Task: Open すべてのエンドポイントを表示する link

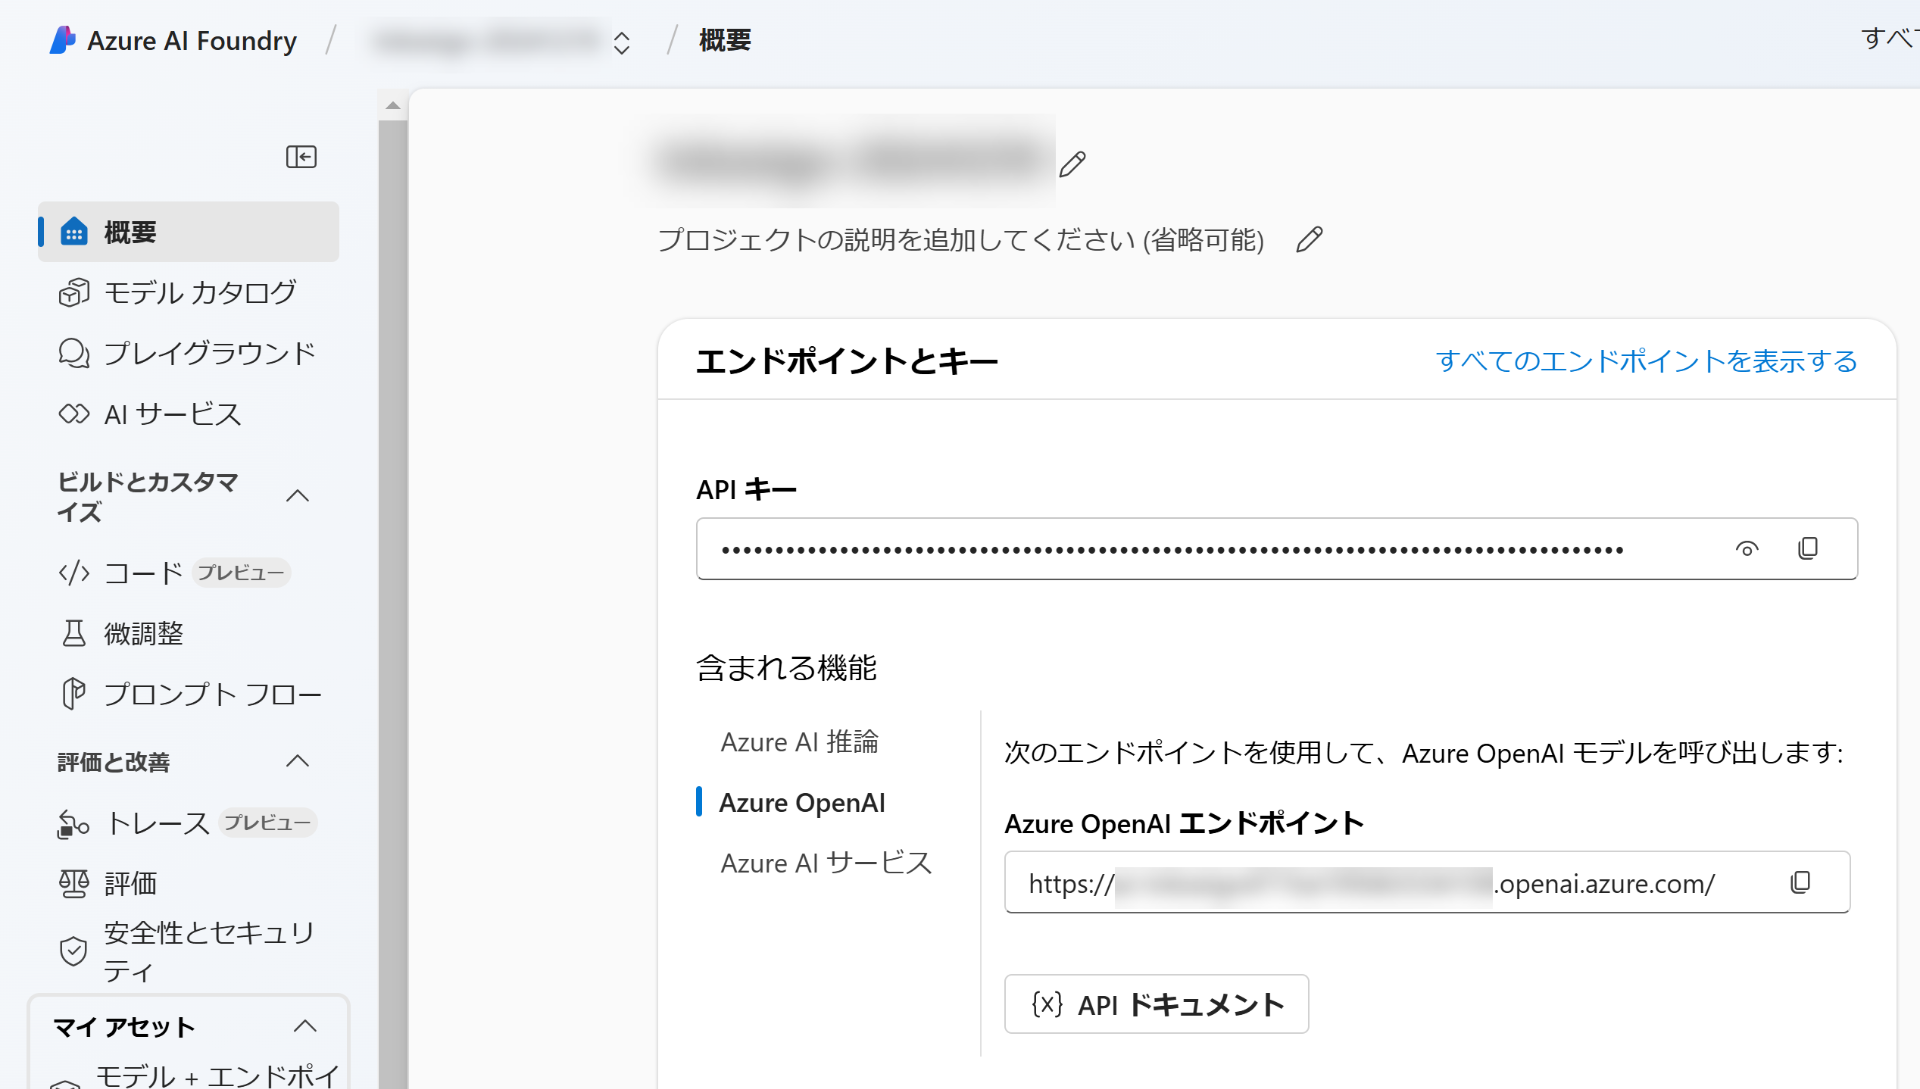Action: (x=1646, y=361)
